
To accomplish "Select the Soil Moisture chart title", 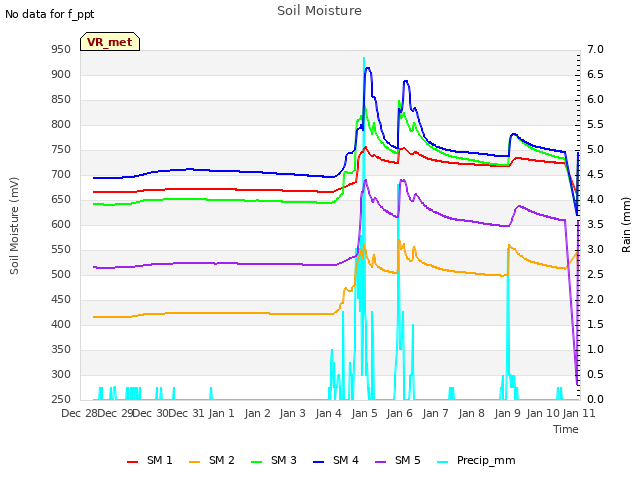I will [x=319, y=11].
